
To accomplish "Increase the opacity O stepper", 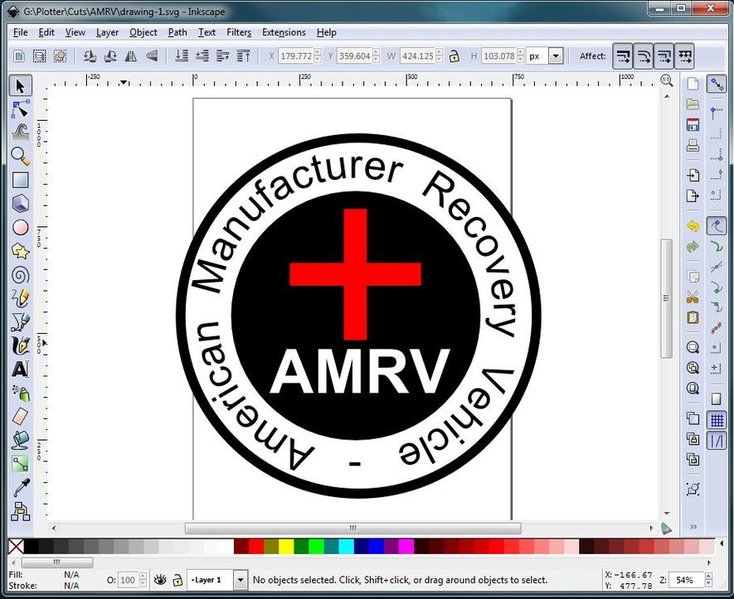I will 143,577.
